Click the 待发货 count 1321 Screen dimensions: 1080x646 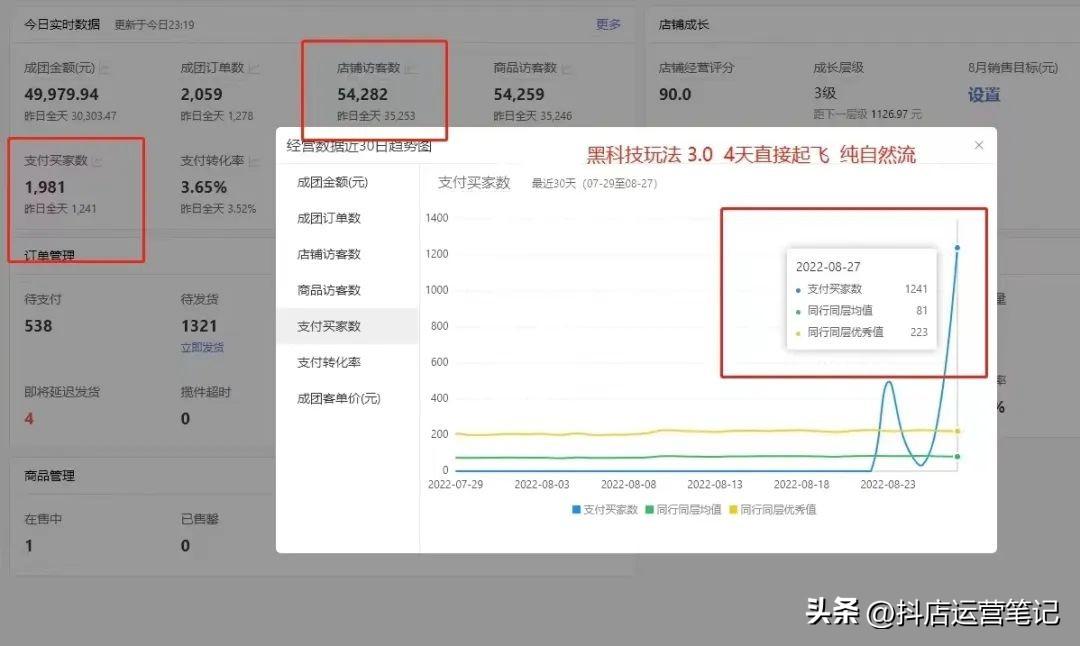tap(199, 326)
